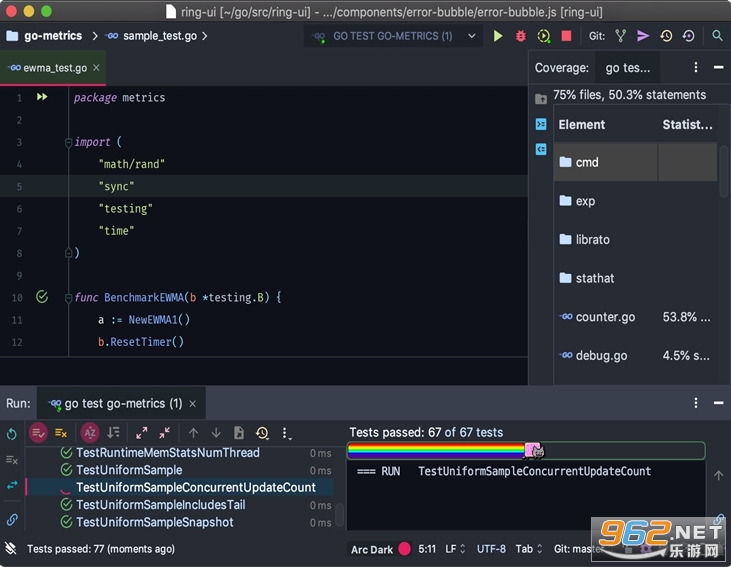
Task: Open Coverage panel options menu
Action: coord(696,68)
